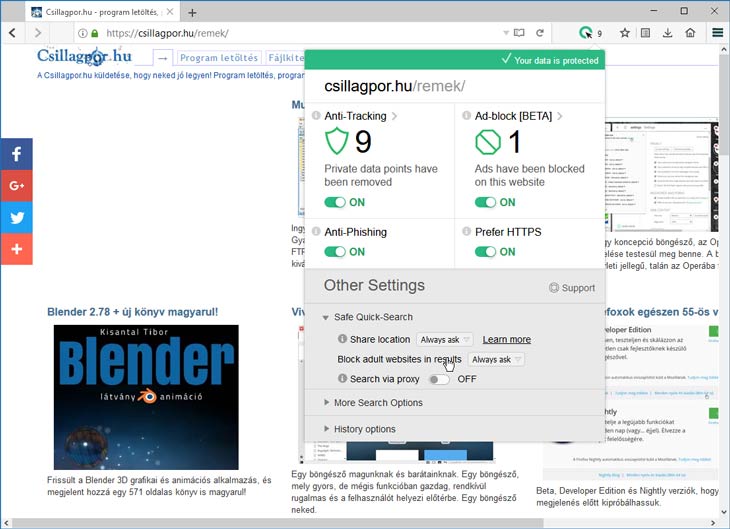Click the forward navigation arrow
The image size is (730, 529).
[38, 33]
